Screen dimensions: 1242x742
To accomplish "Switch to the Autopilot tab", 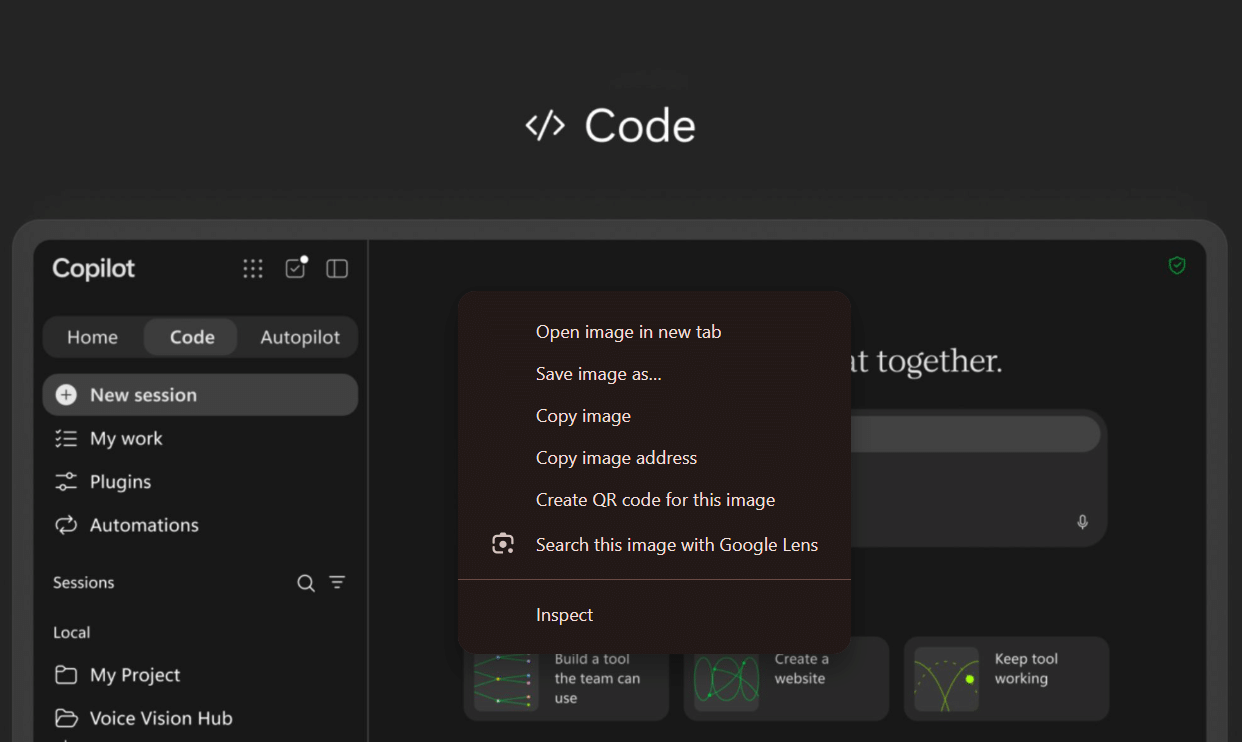I will pyautogui.click(x=300, y=337).
